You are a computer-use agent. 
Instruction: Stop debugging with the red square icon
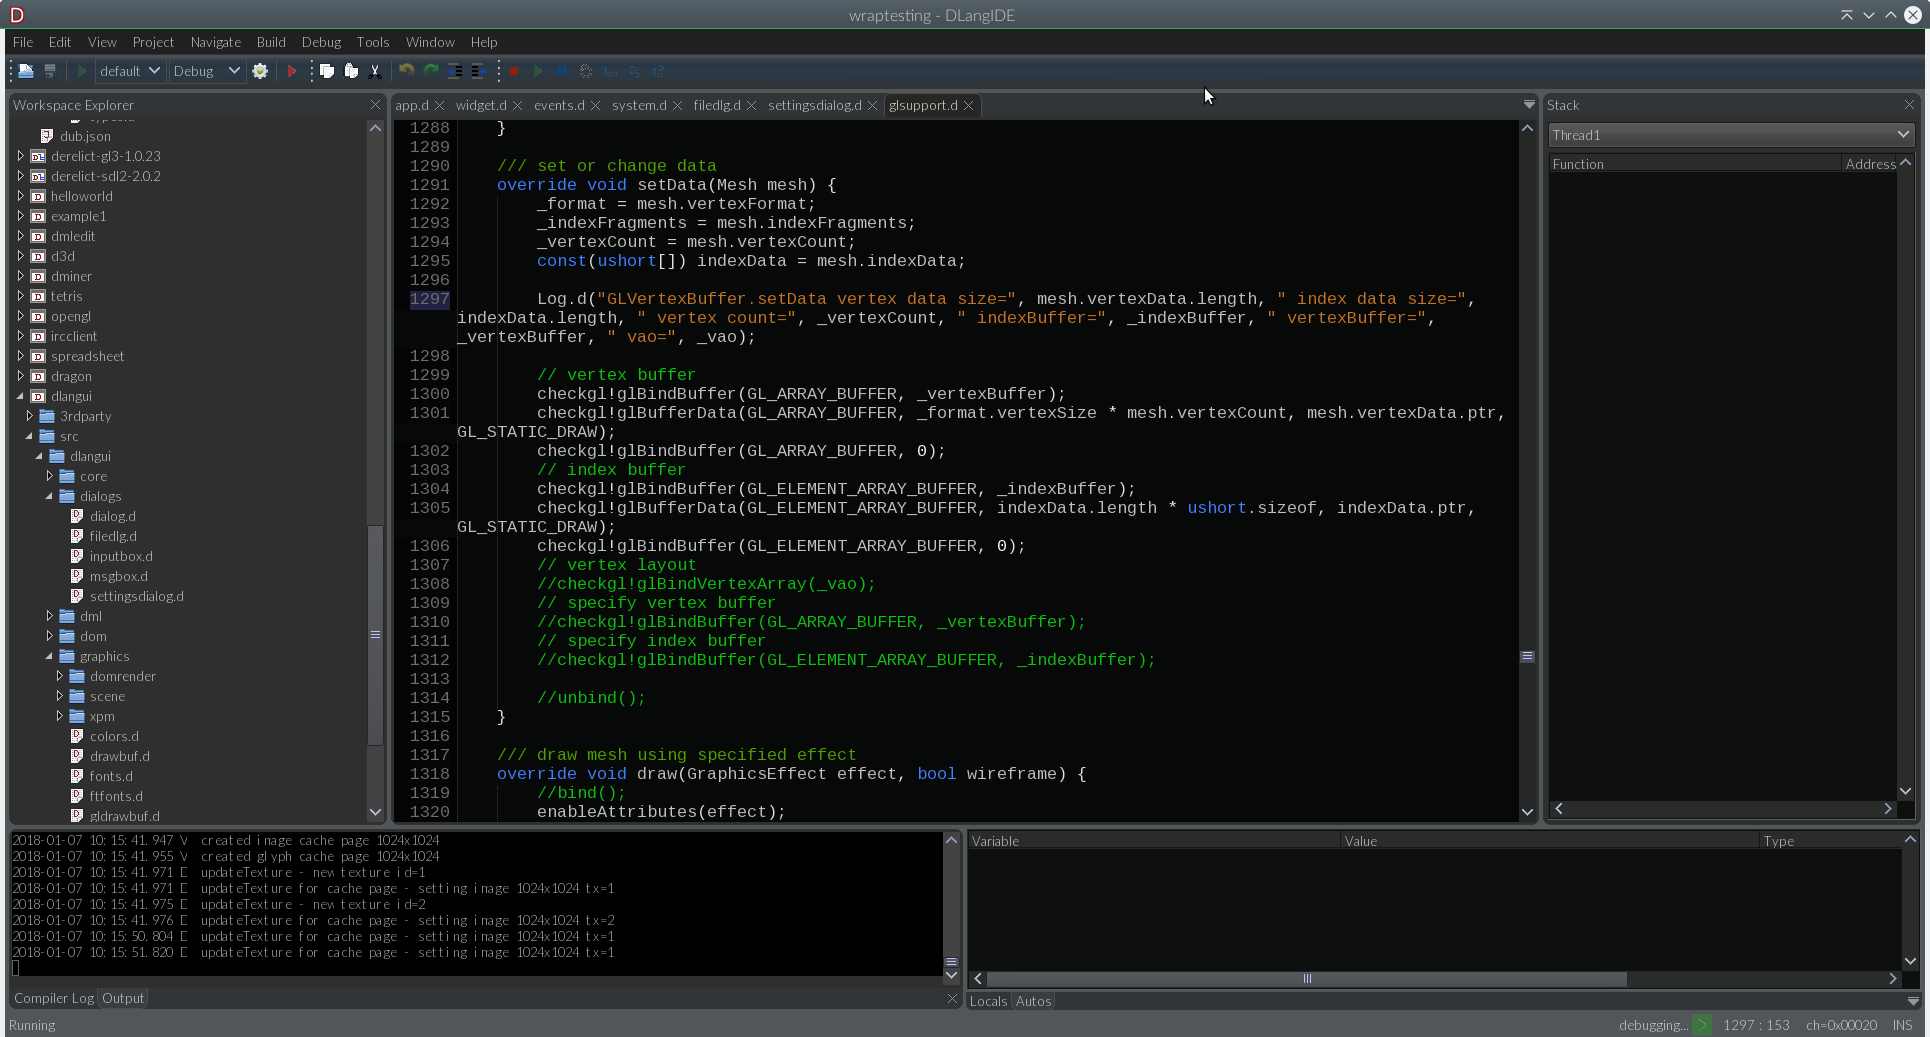(513, 71)
